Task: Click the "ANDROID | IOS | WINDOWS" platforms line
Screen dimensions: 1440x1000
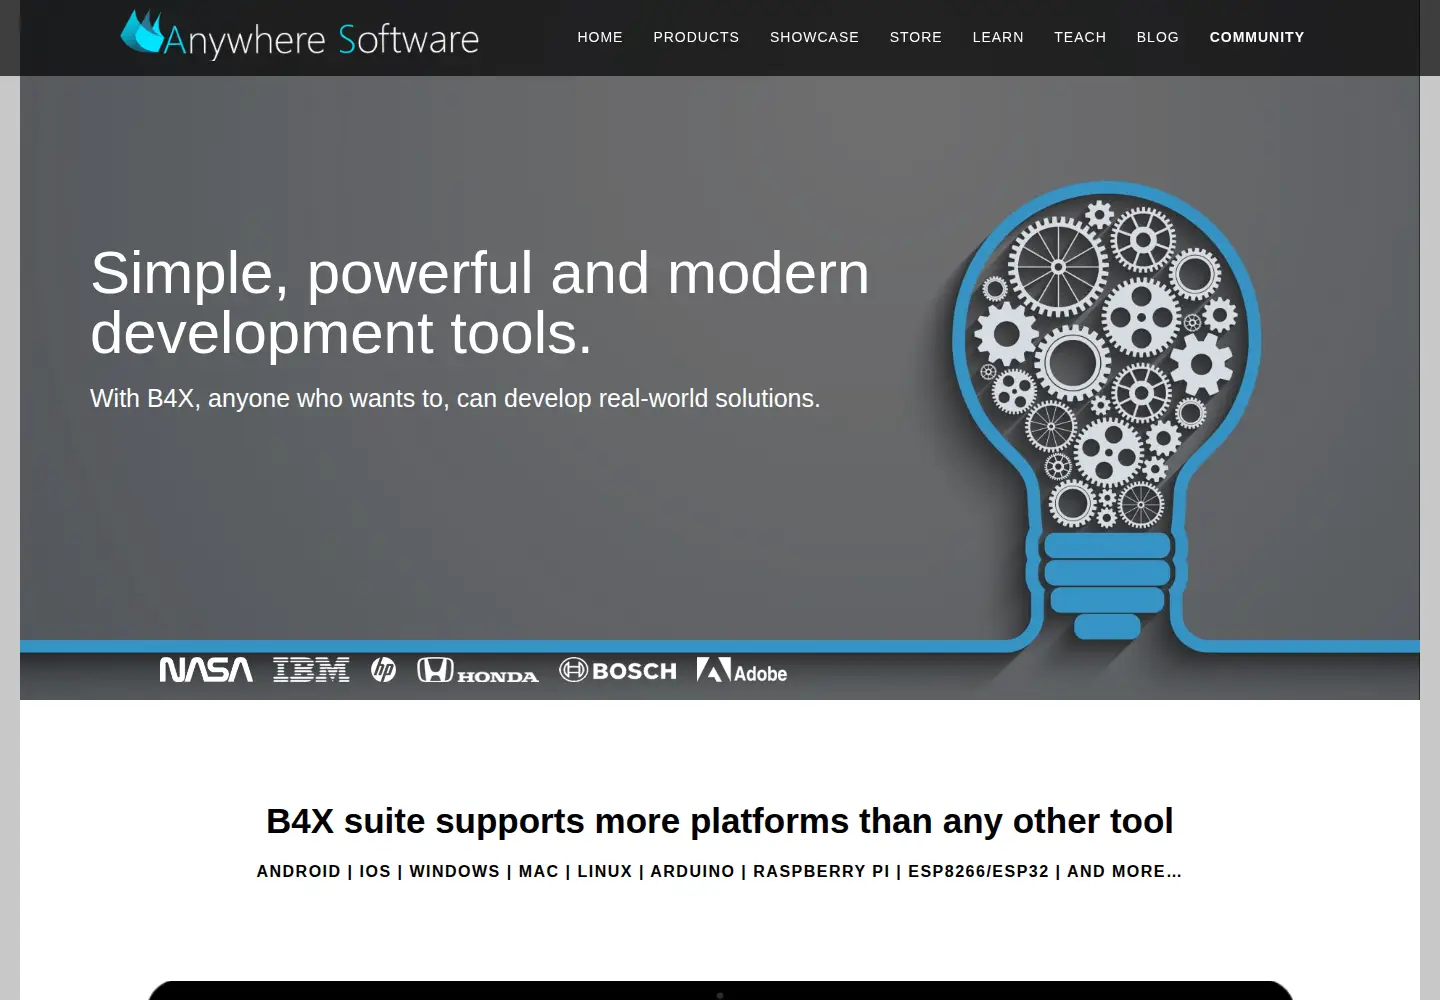Action: click(720, 871)
